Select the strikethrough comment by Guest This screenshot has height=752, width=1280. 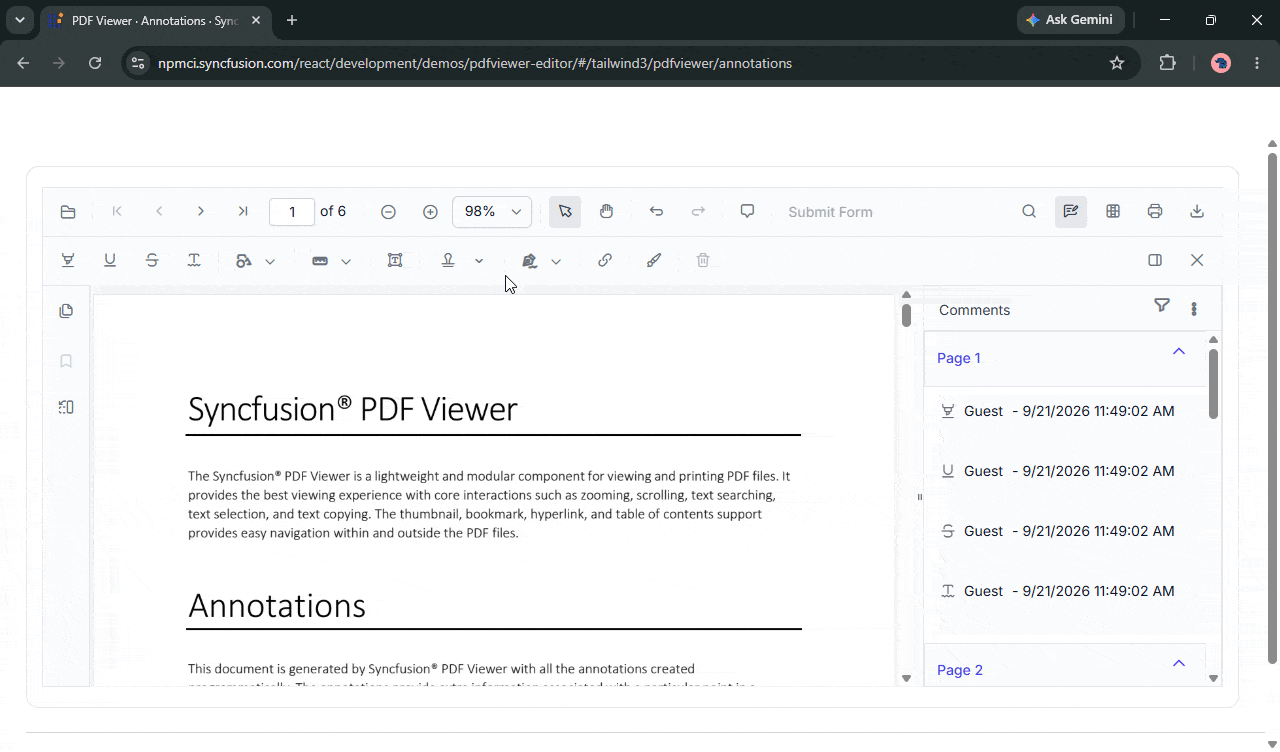pyautogui.click(x=1065, y=531)
